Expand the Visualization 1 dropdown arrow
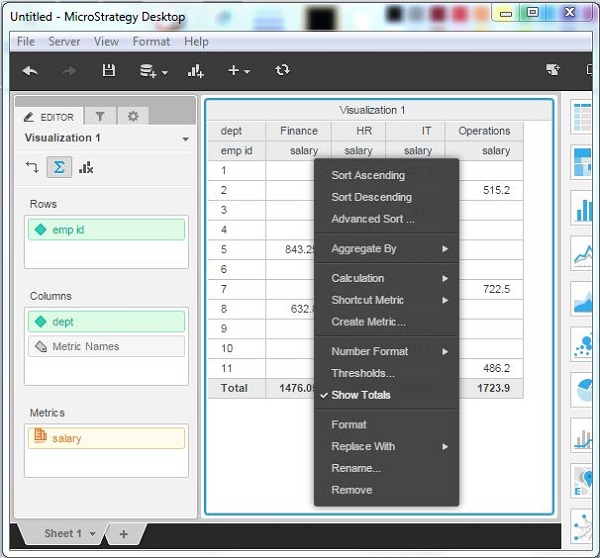This screenshot has width=600, height=558. point(186,139)
